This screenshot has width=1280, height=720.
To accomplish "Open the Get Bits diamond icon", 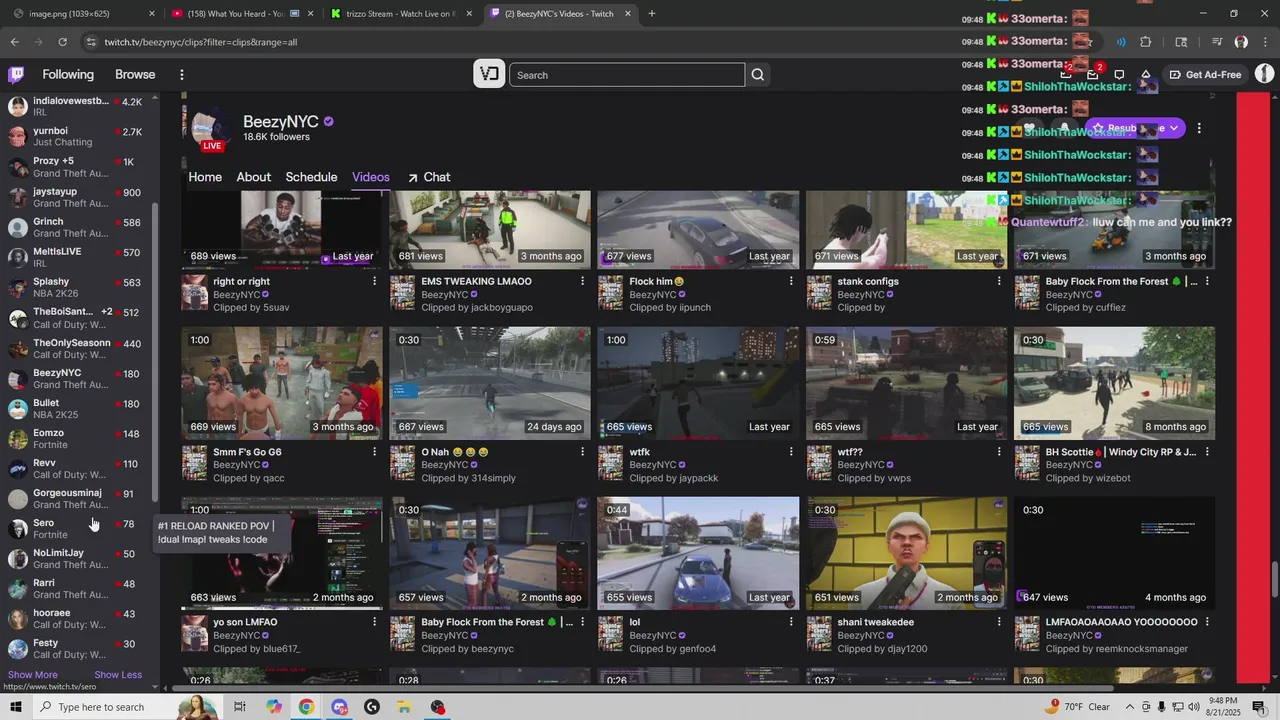I will click(1146, 75).
